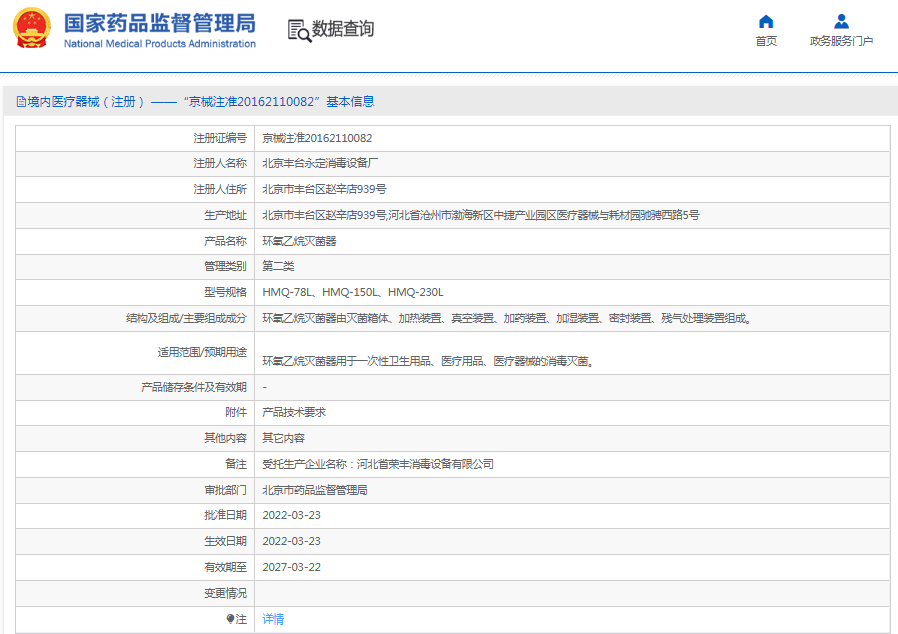
Task: Click the 变更情况 label
Action: 225,593
